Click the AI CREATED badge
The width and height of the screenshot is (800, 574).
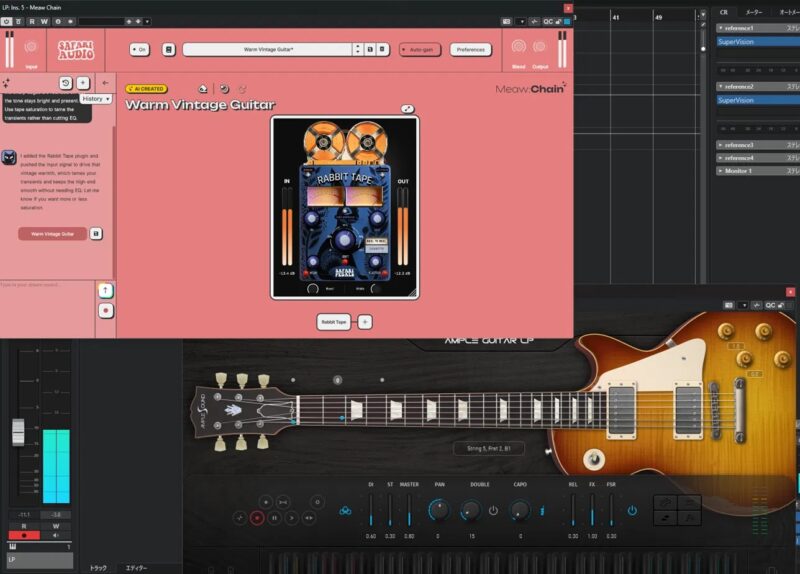146,89
